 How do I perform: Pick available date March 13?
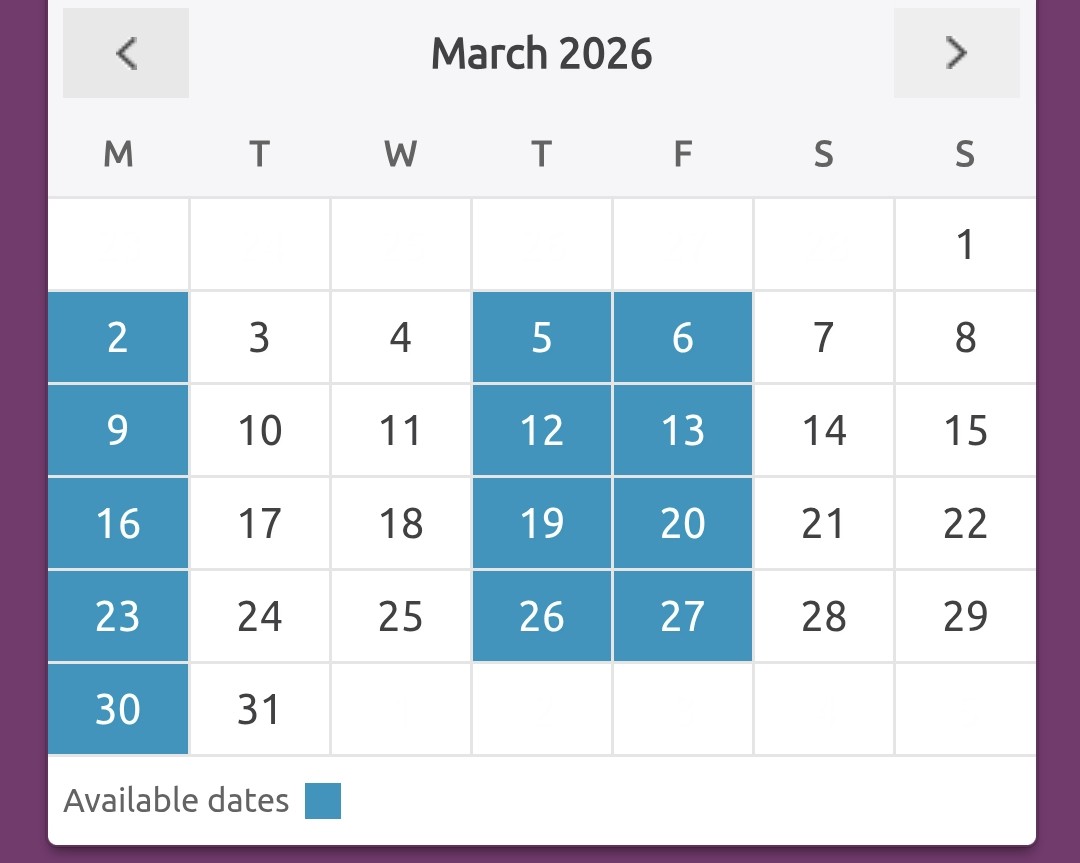(683, 431)
